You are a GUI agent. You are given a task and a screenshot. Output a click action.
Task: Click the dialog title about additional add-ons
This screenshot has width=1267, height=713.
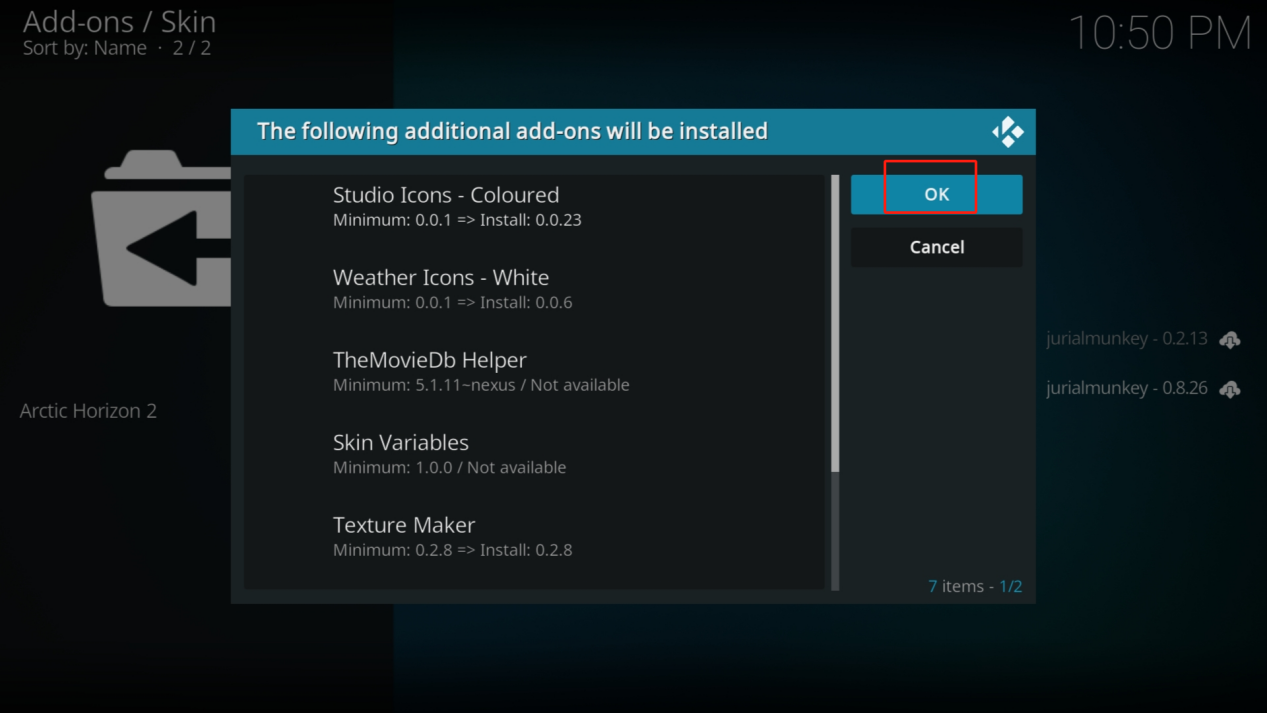512,131
